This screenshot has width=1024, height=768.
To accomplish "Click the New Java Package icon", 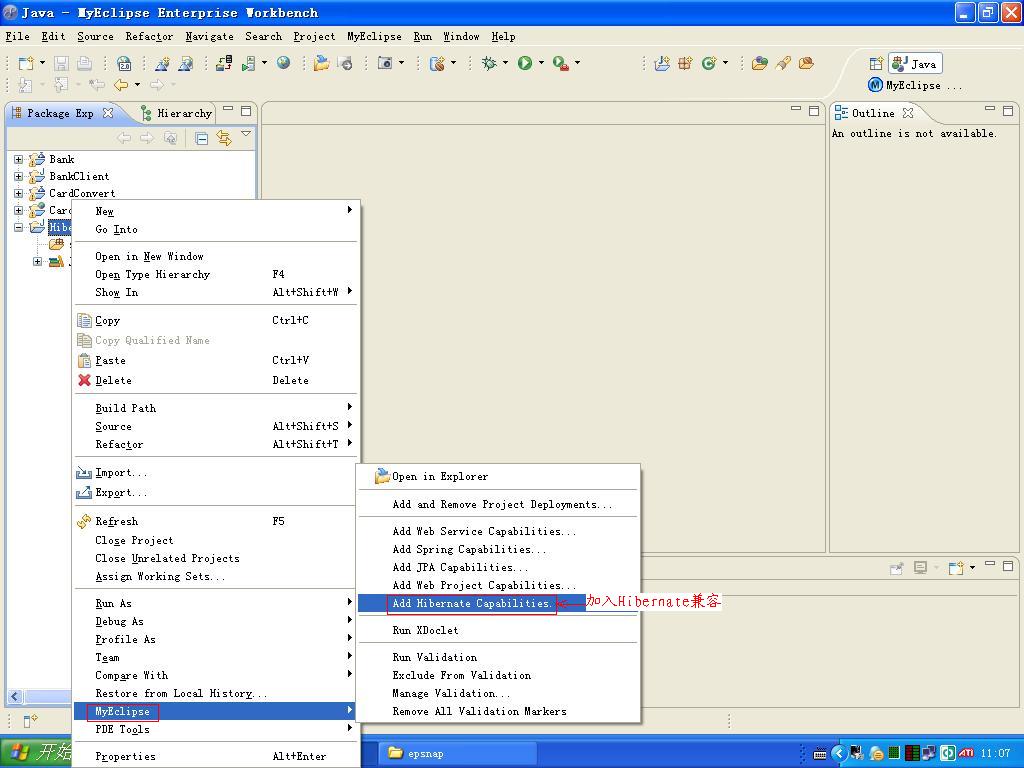I will [685, 63].
